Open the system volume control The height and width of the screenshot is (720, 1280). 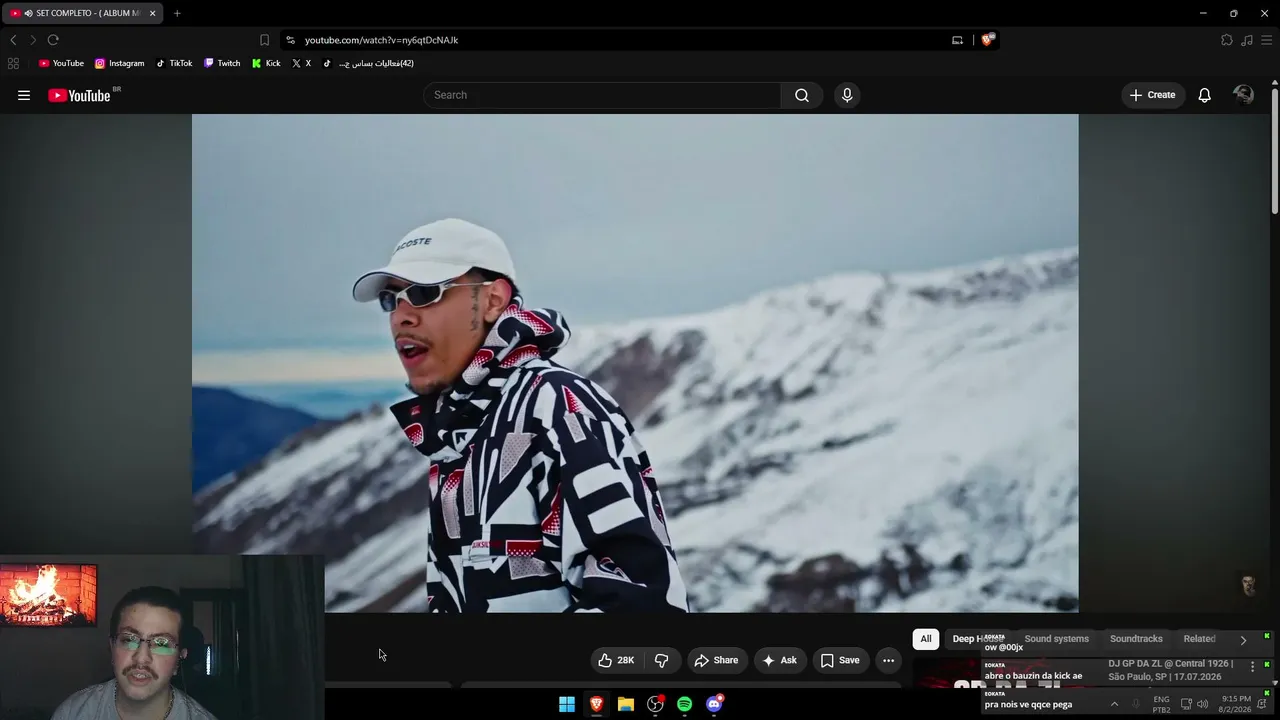(x=1202, y=704)
